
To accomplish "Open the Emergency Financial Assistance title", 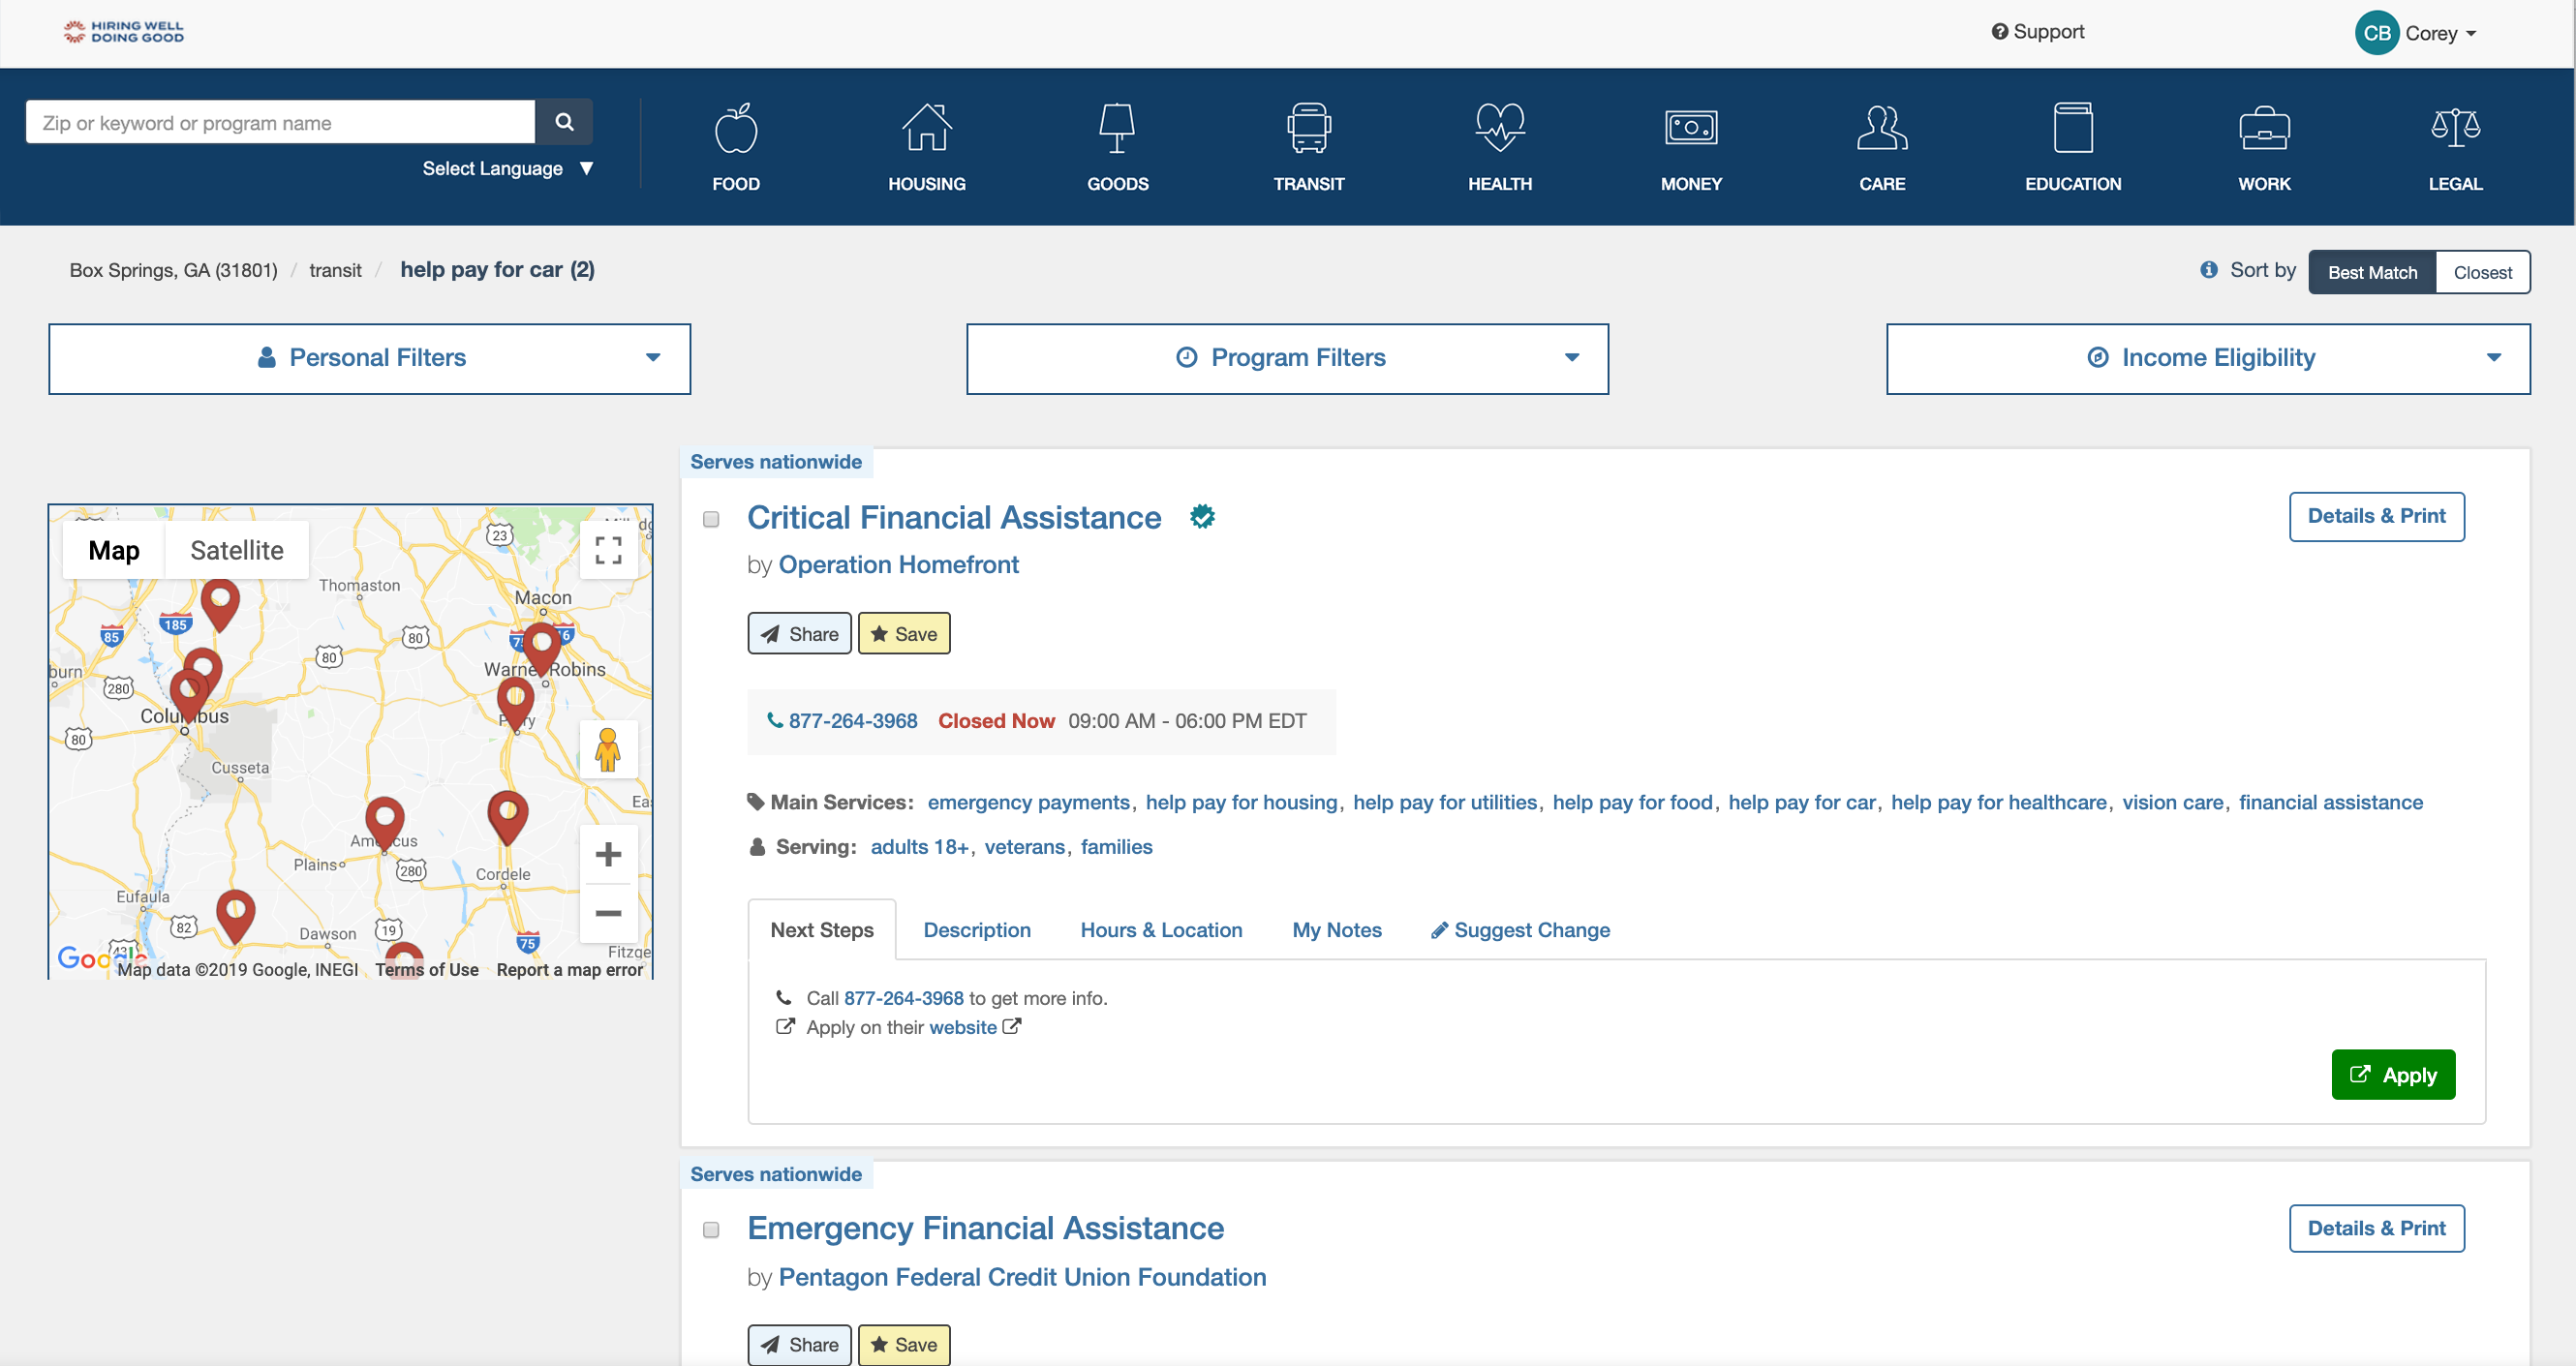I will tap(985, 1228).
